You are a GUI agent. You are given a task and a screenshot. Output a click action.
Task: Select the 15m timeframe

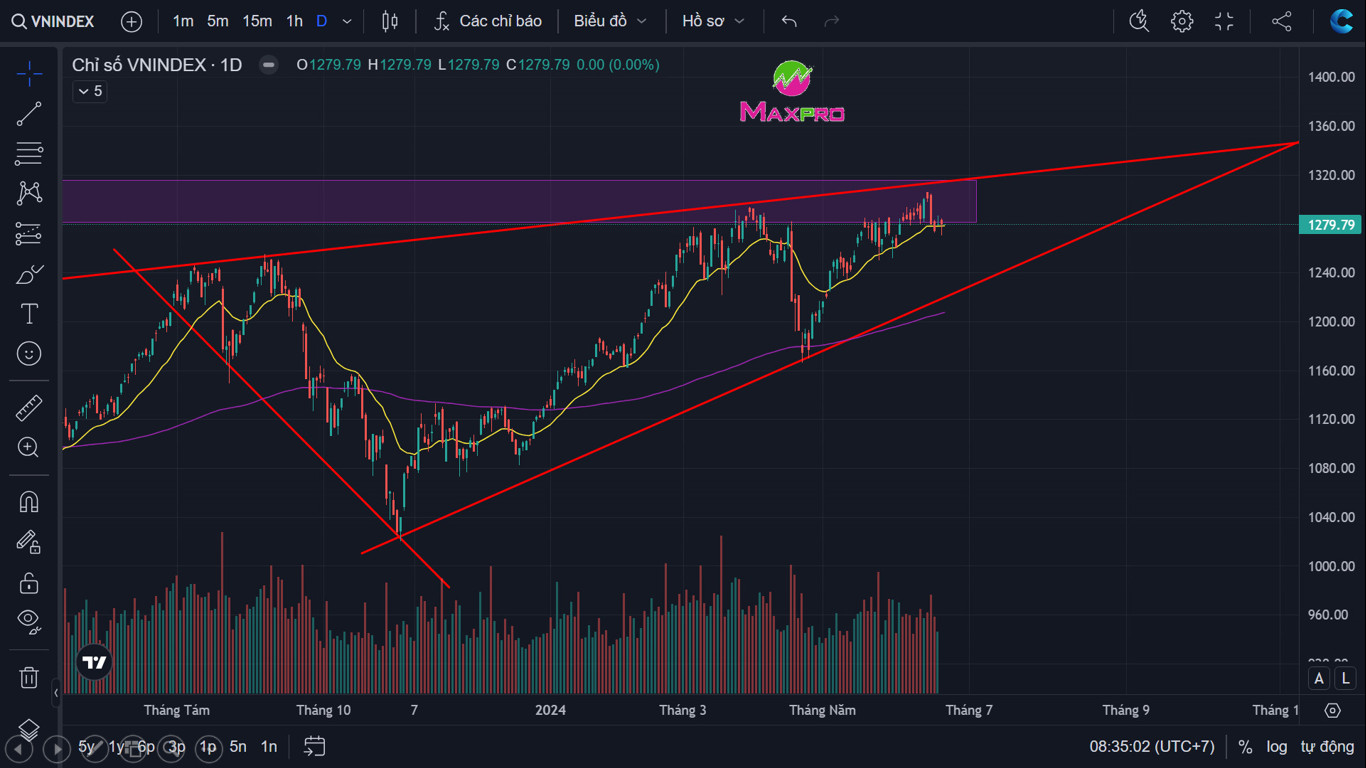point(257,21)
